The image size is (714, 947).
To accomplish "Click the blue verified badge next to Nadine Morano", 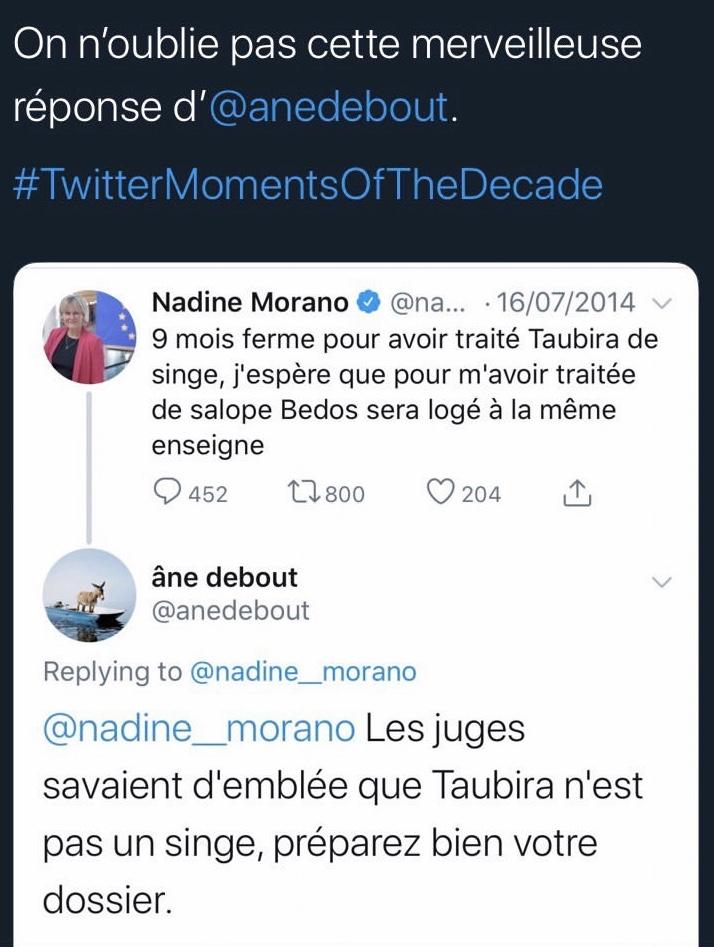I will point(368,302).
